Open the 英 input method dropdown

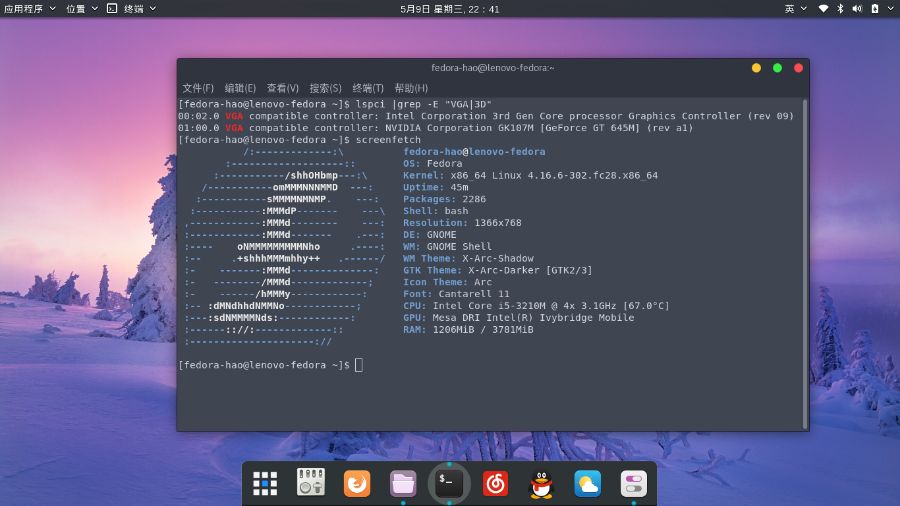click(x=796, y=9)
